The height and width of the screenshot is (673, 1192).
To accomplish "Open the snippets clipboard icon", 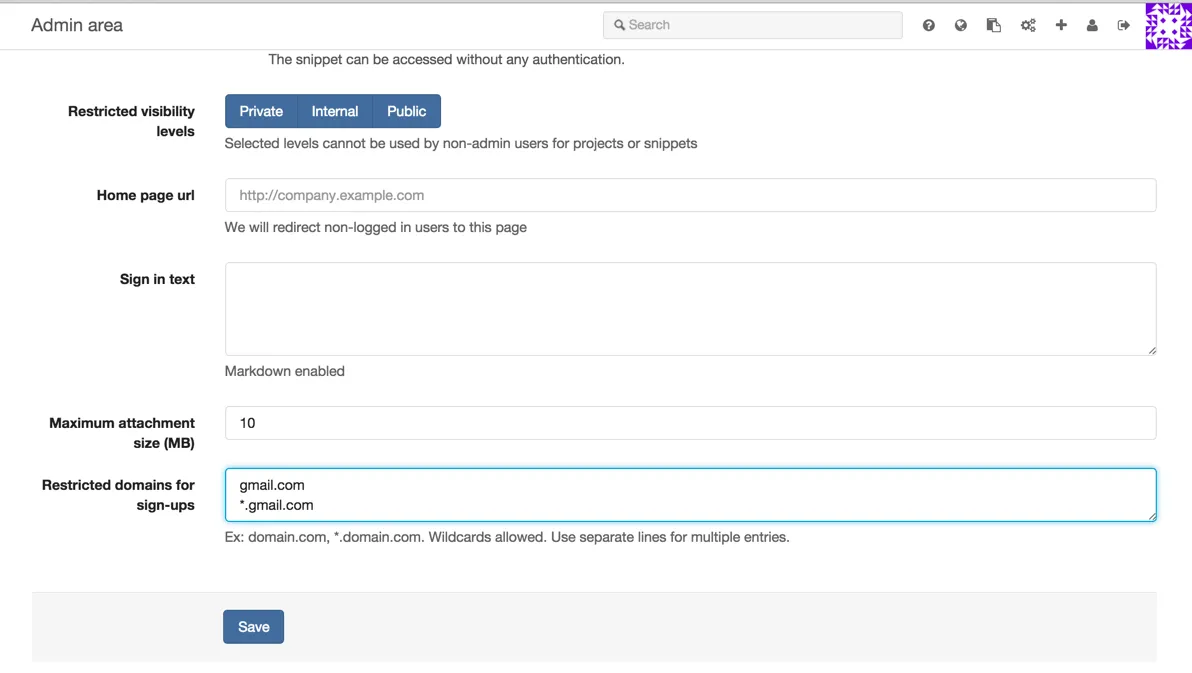I will click(993, 25).
